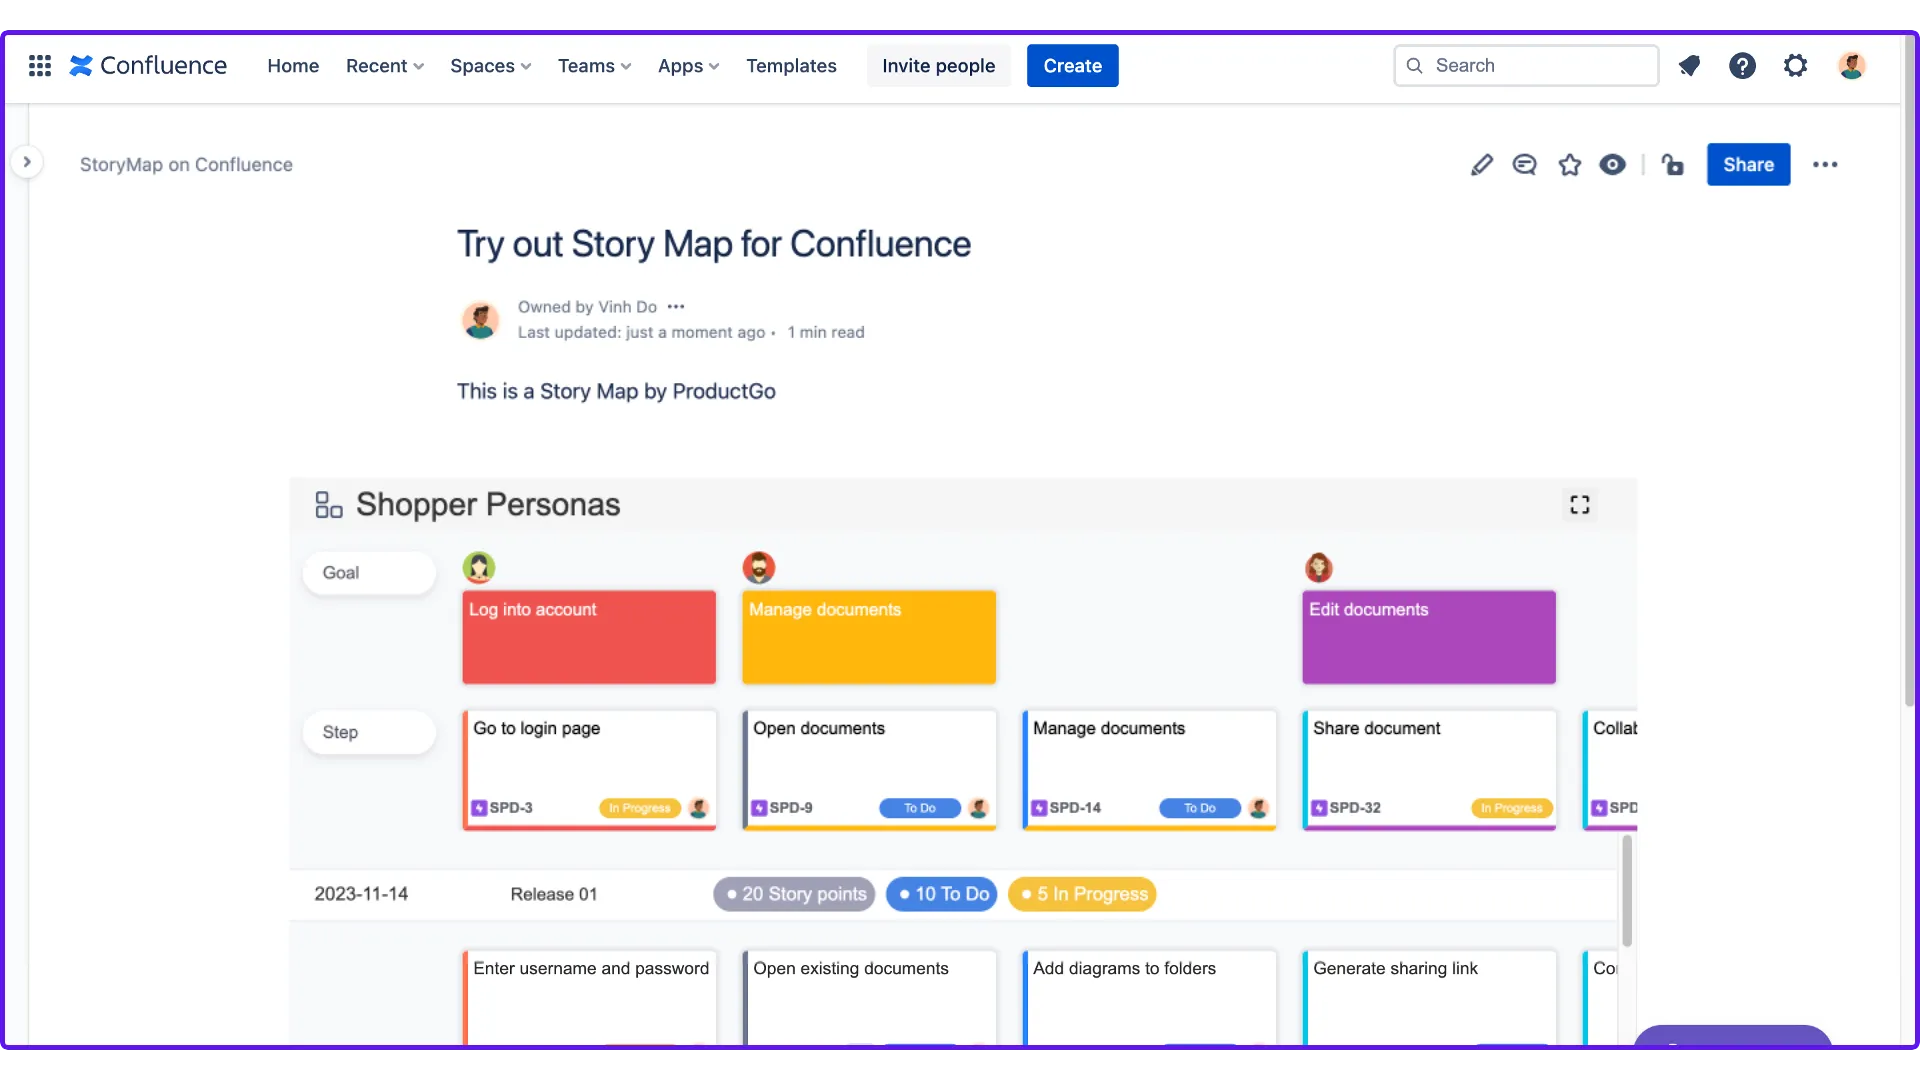Image resolution: width=1920 pixels, height=1080 pixels.
Task: Click the story map vertical scrollbar
Action: (x=1627, y=890)
